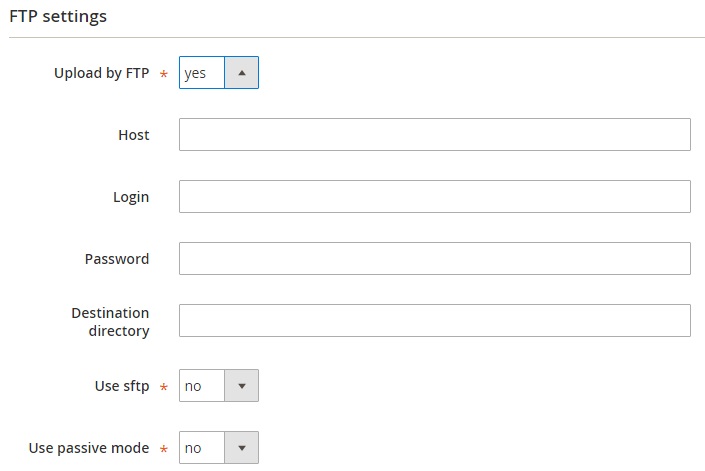The height and width of the screenshot is (471, 705).
Task: Click the 'no' value in Use sftp
Action: pos(193,386)
